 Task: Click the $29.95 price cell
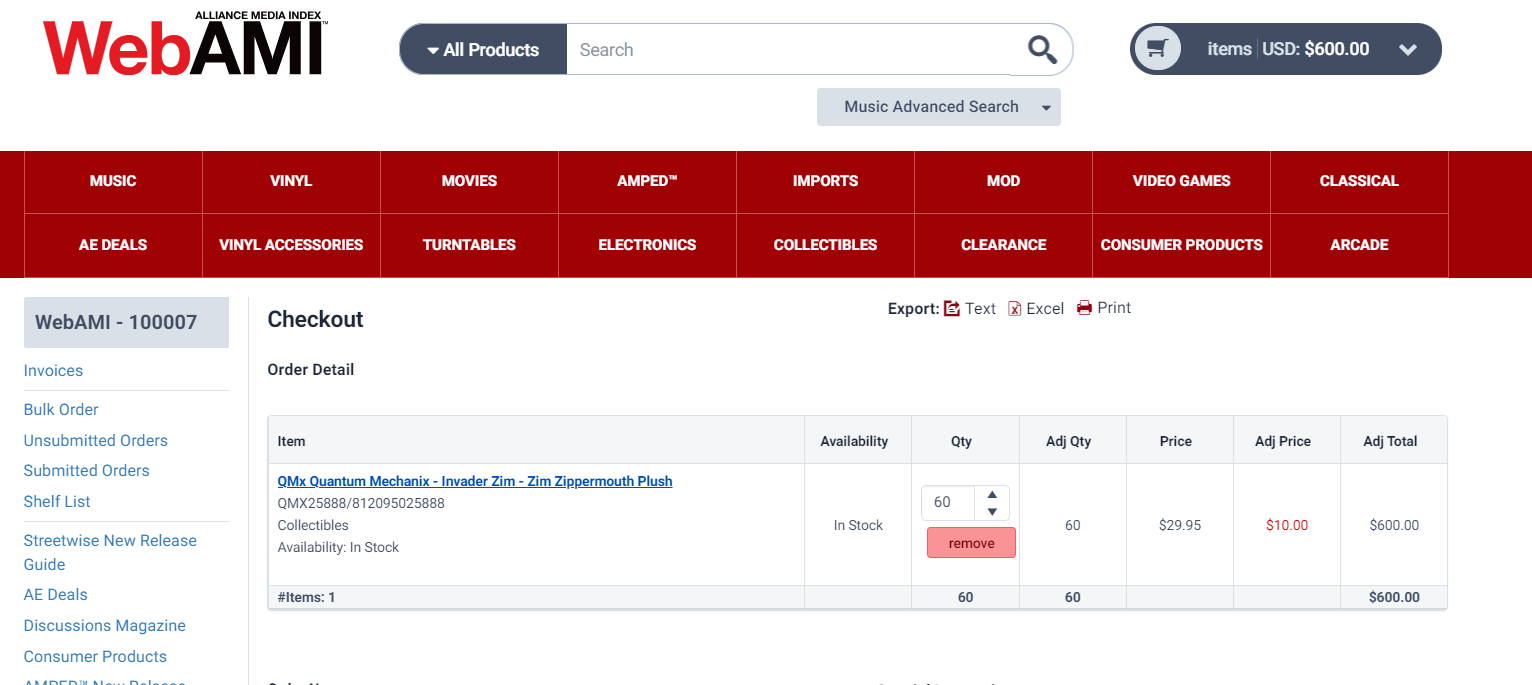pyautogui.click(x=1180, y=525)
